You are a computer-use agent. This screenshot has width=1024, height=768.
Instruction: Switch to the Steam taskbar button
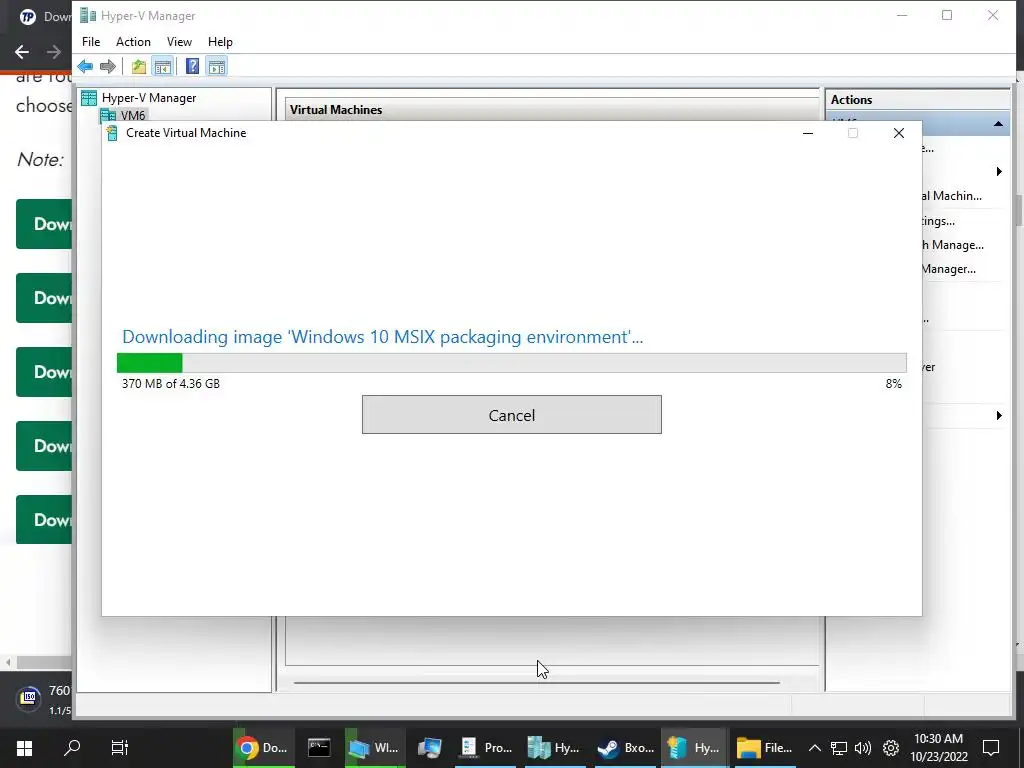(x=625, y=748)
